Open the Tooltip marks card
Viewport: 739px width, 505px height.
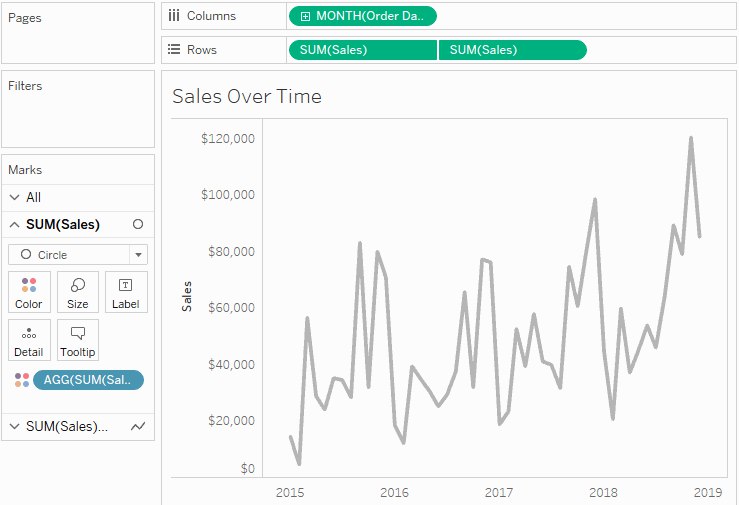click(78, 340)
